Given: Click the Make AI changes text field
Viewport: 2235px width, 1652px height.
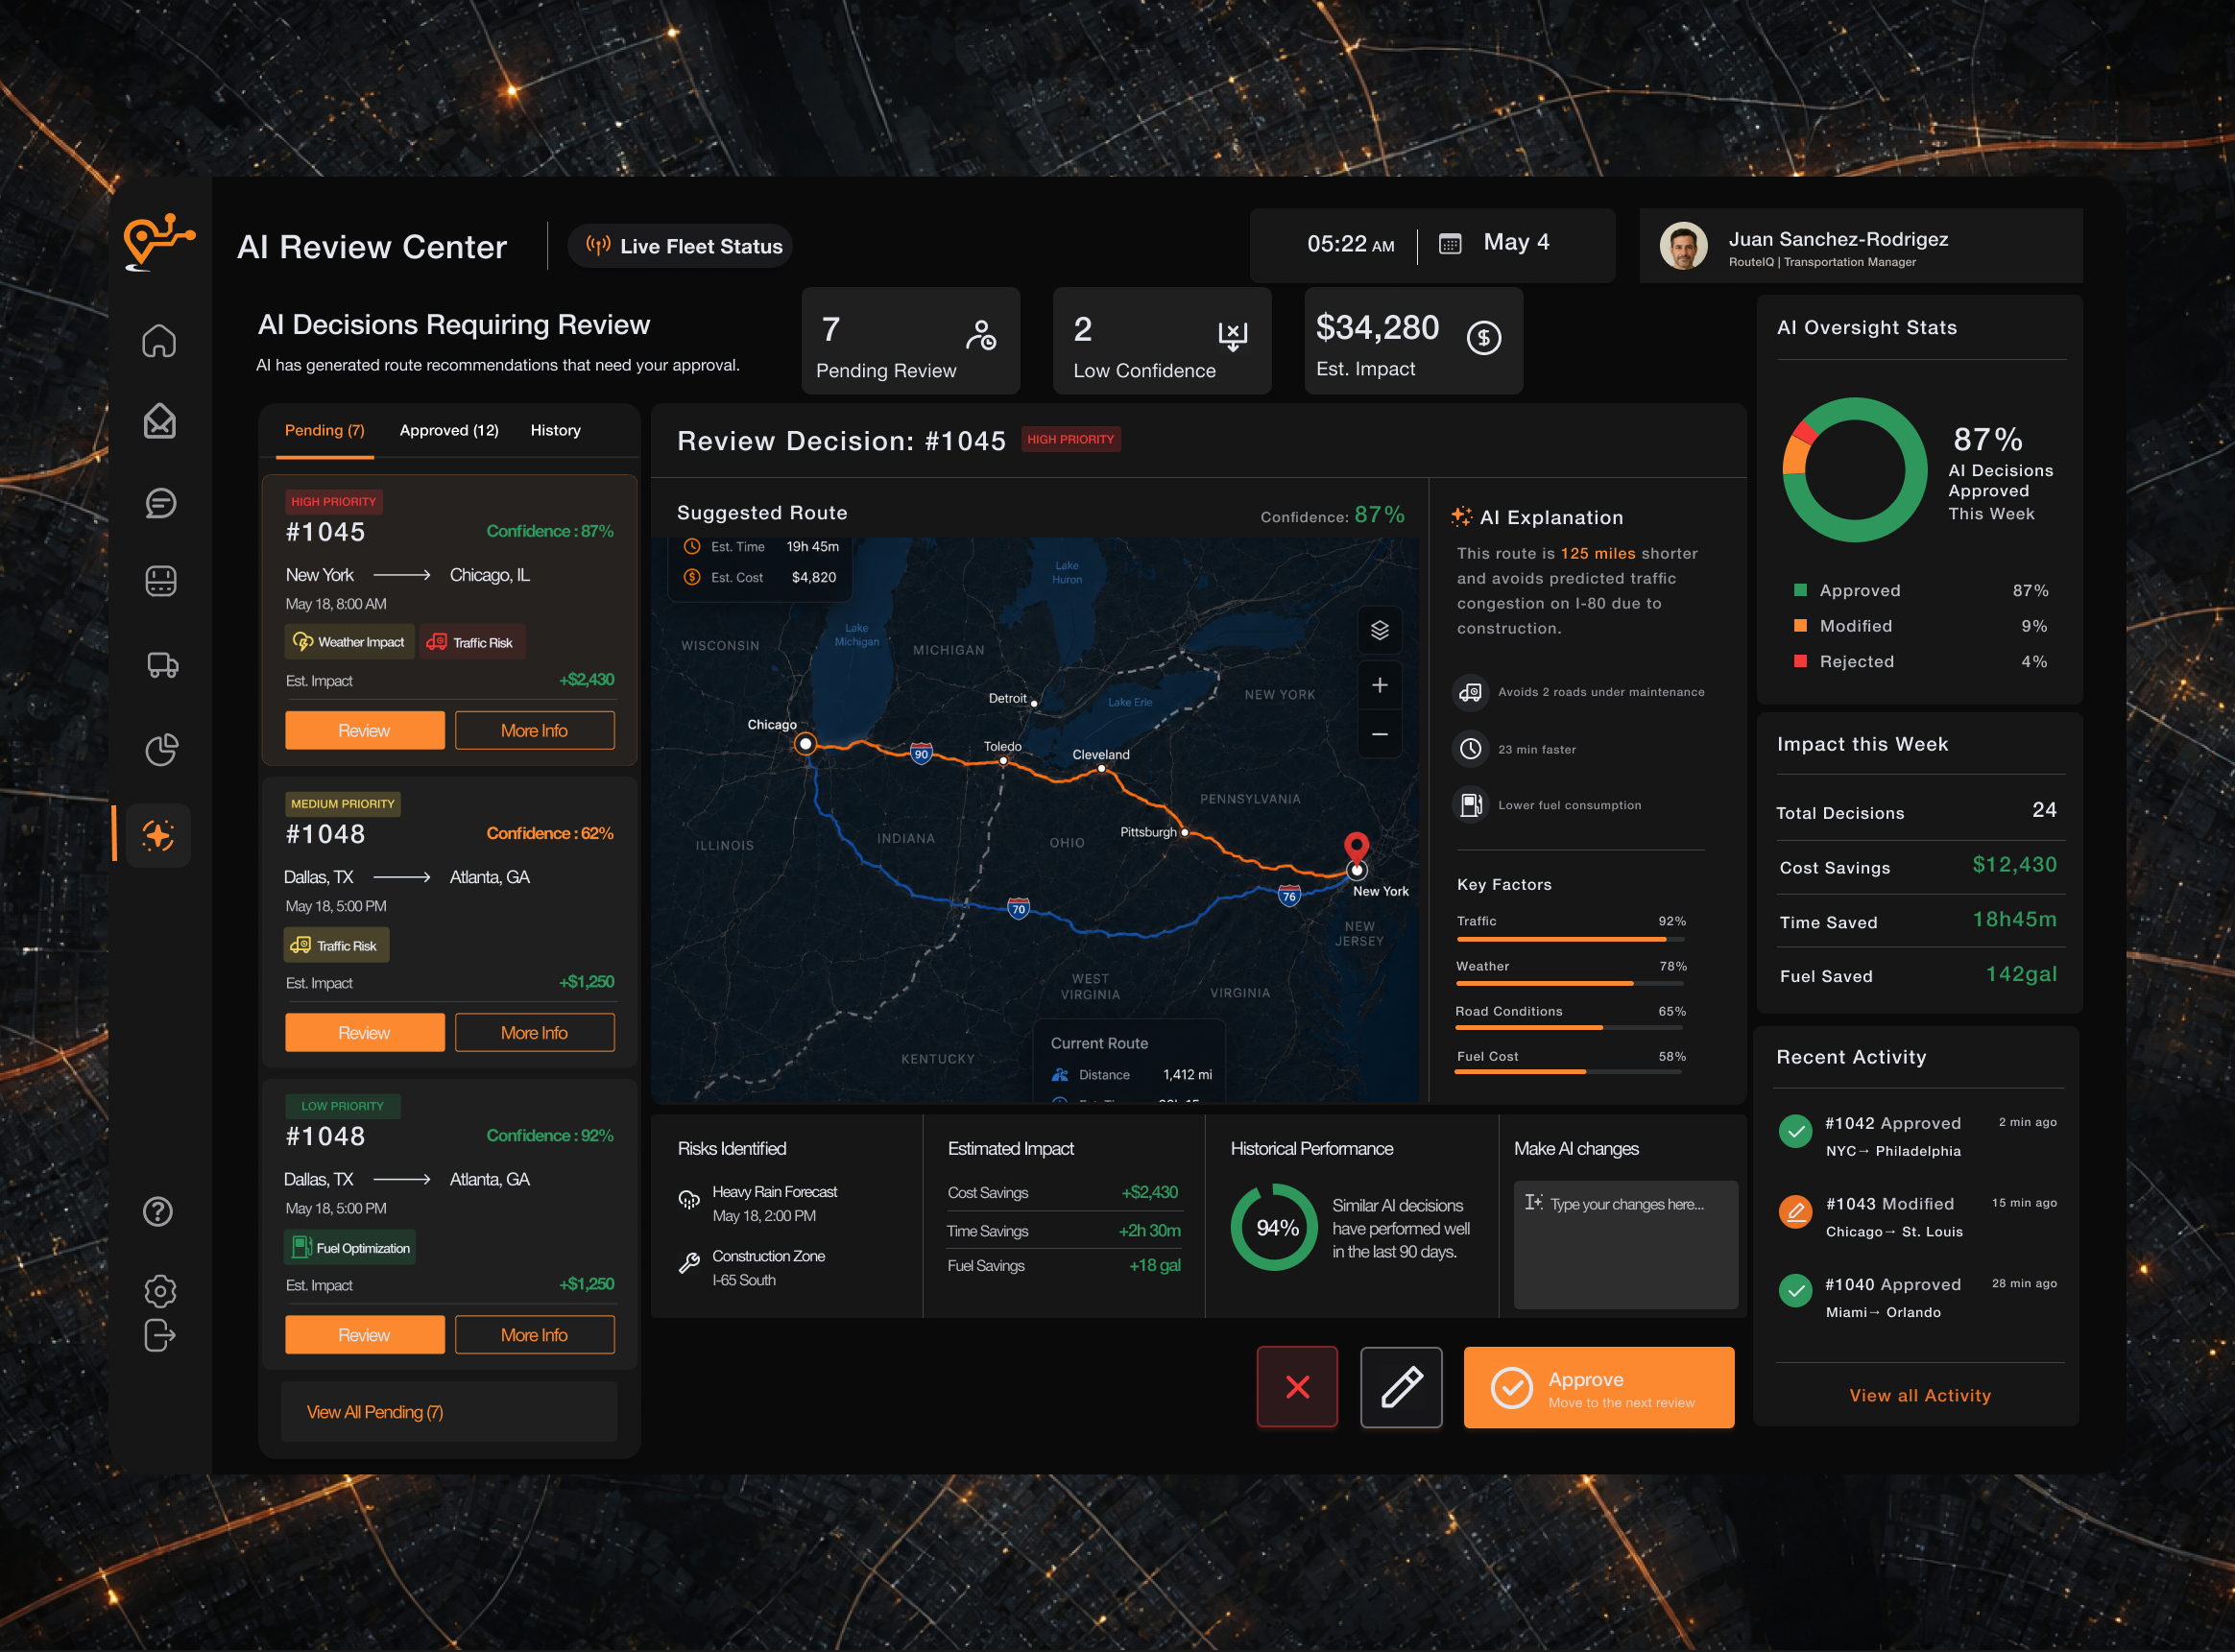Looking at the screenshot, I should tap(1625, 1244).
